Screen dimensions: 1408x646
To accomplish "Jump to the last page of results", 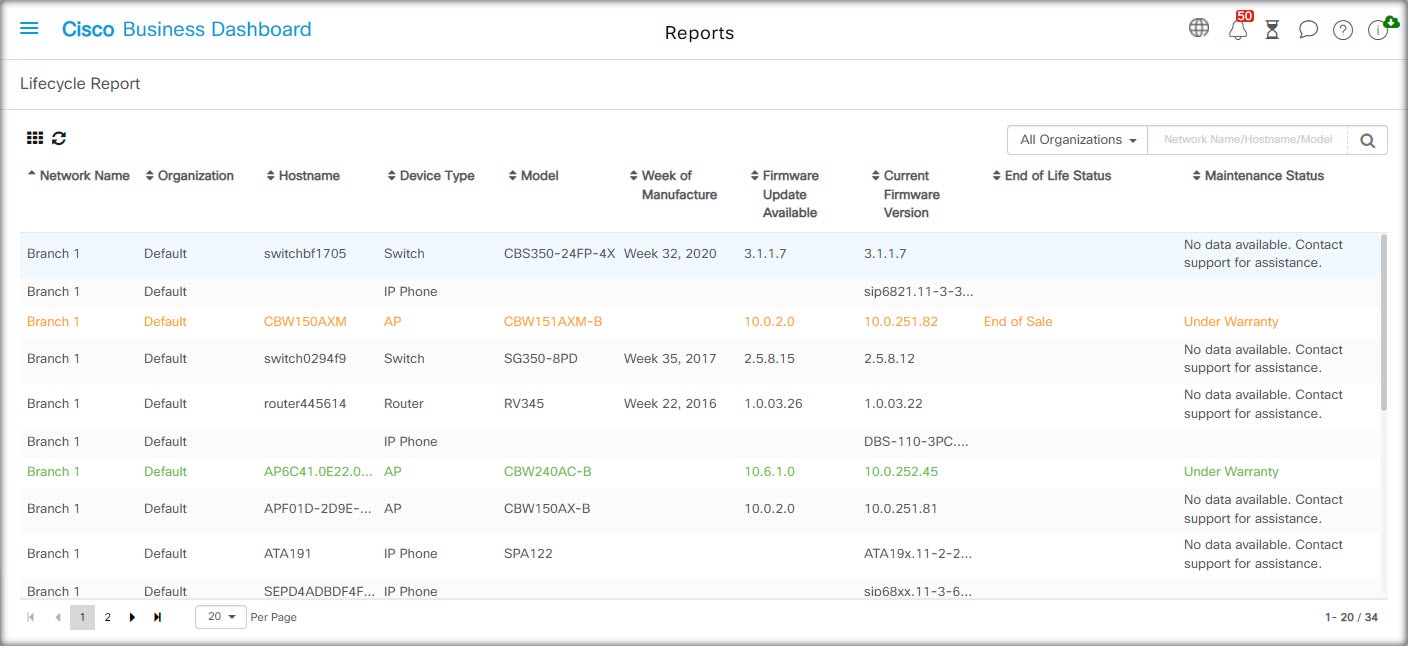I will (157, 617).
